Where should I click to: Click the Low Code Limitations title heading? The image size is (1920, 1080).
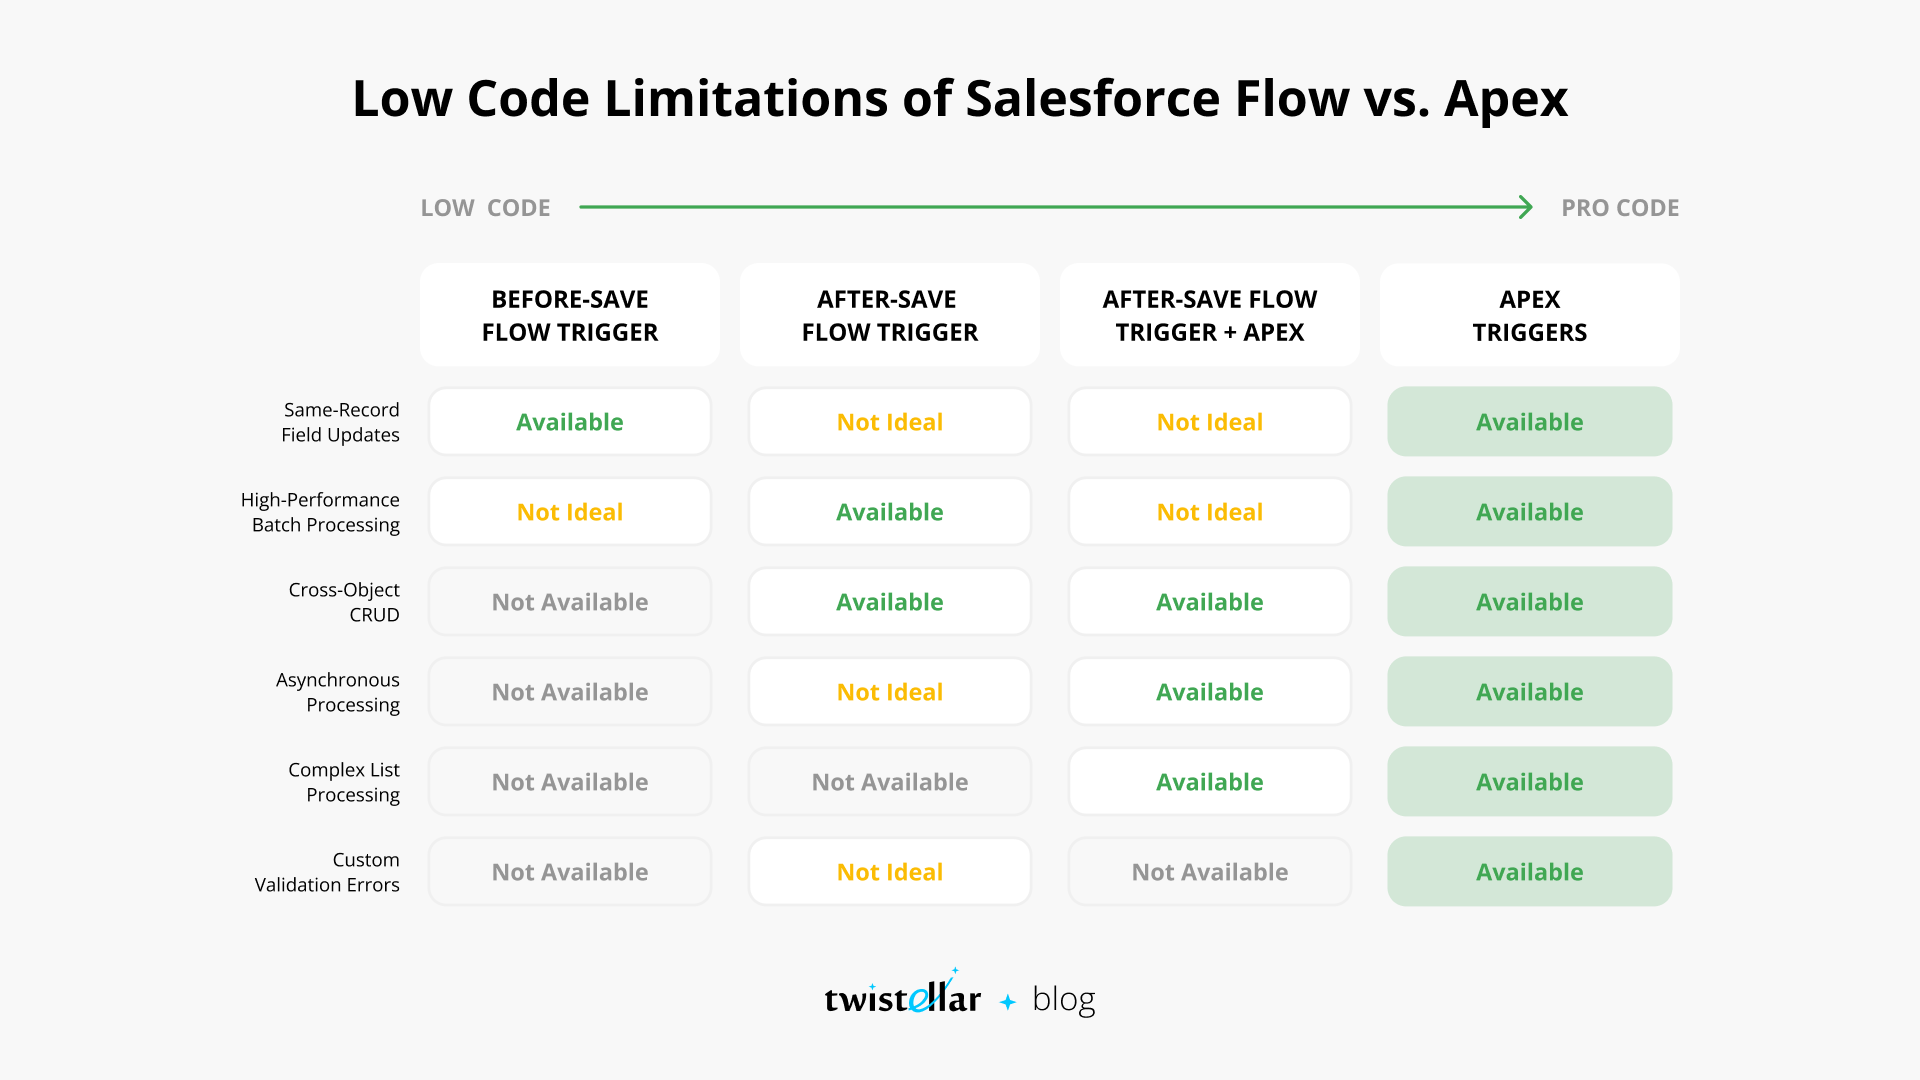point(960,99)
